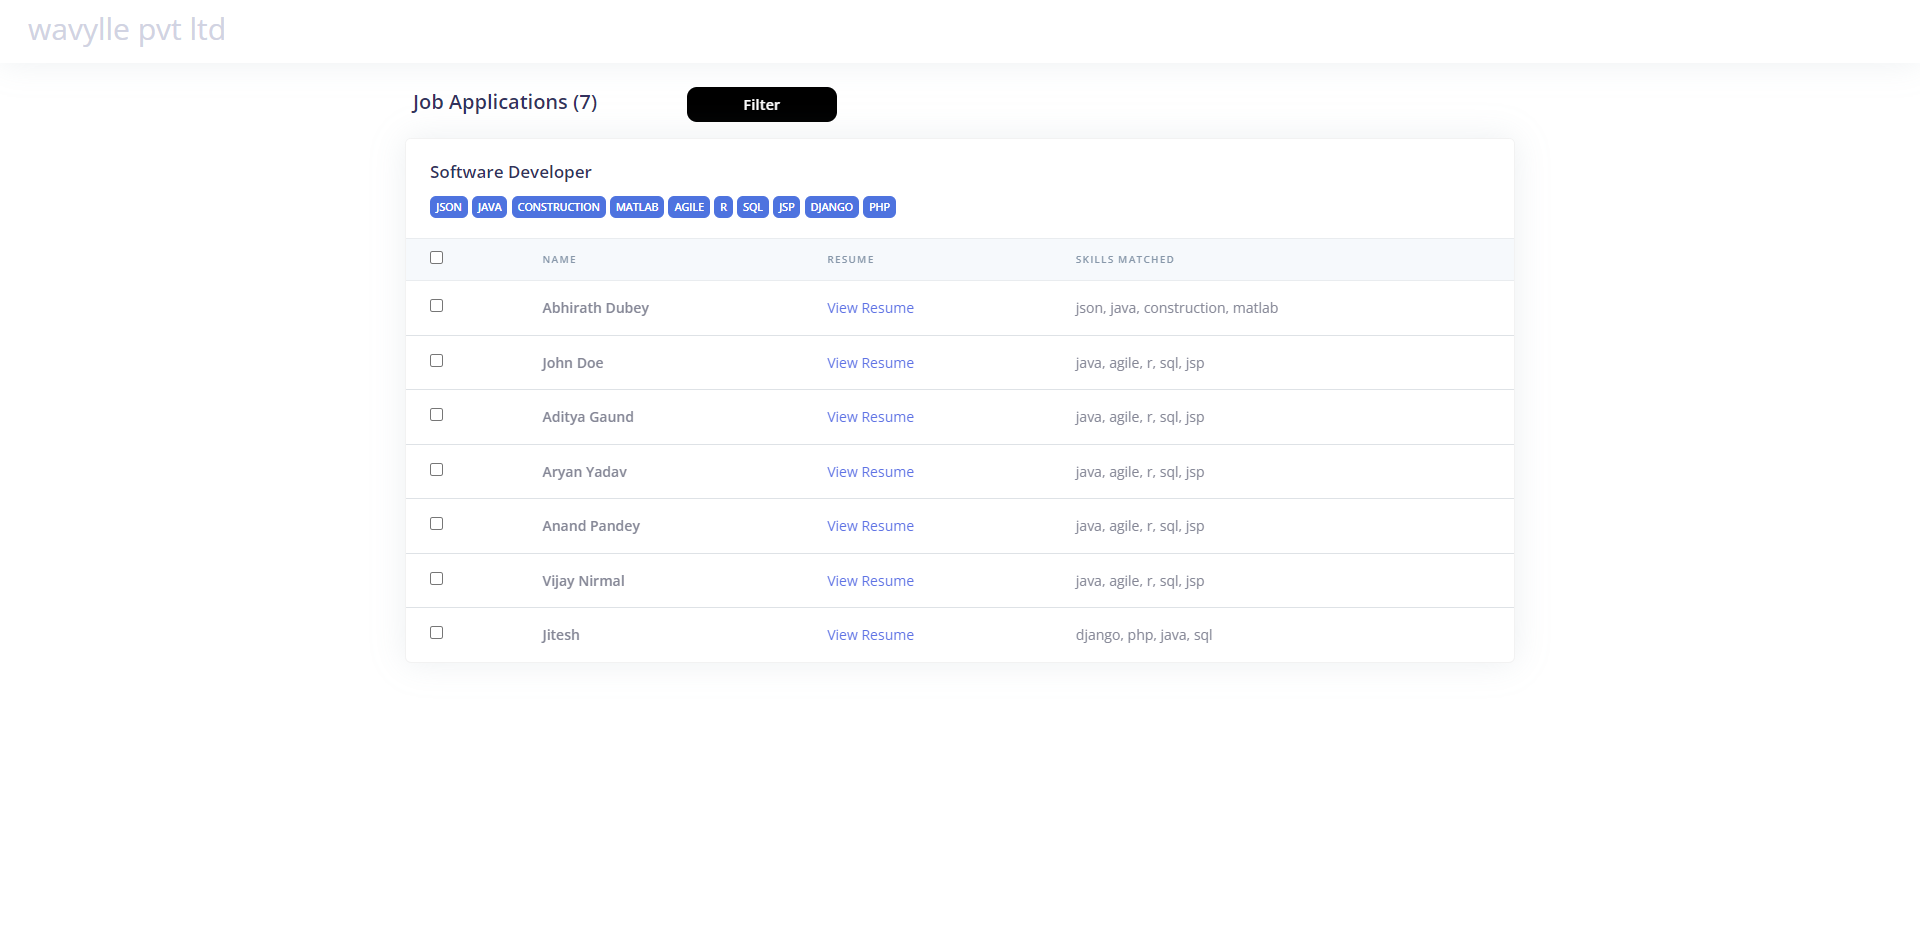Open the wavylle pvt ltd home link

pos(127,30)
